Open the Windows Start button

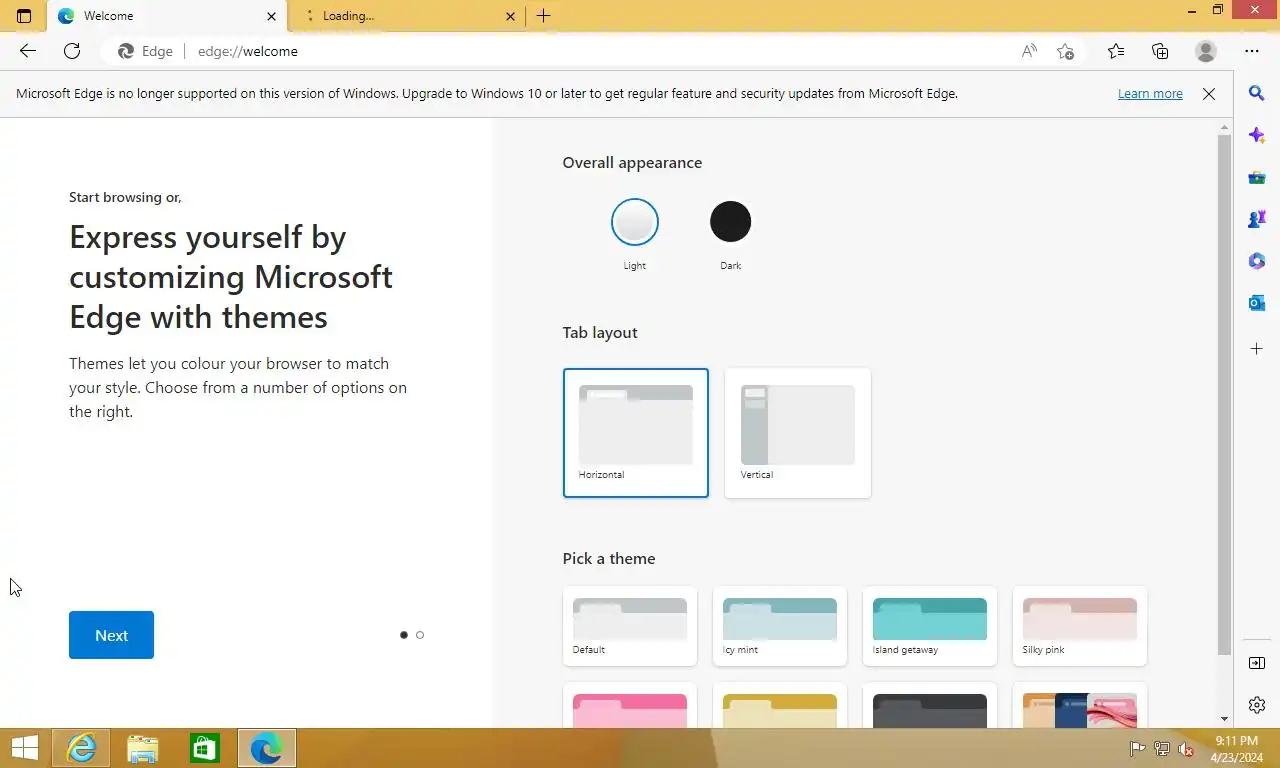tap(24, 748)
